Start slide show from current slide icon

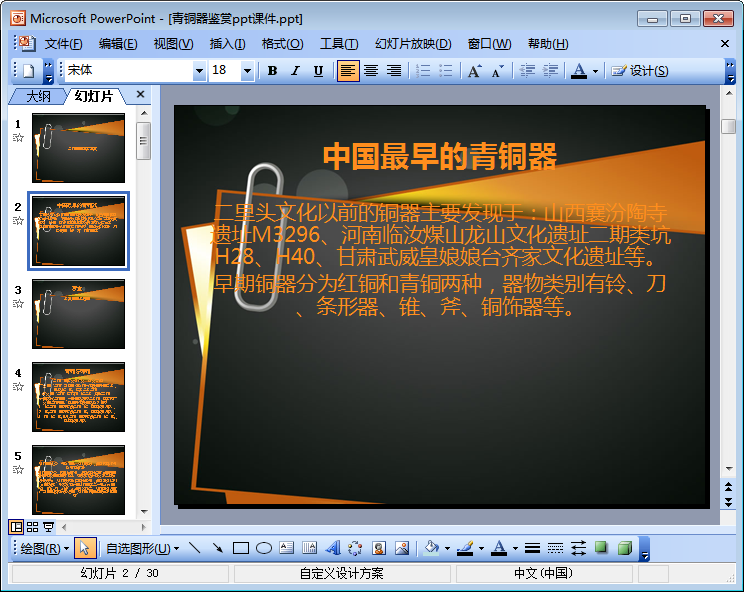pos(48,527)
